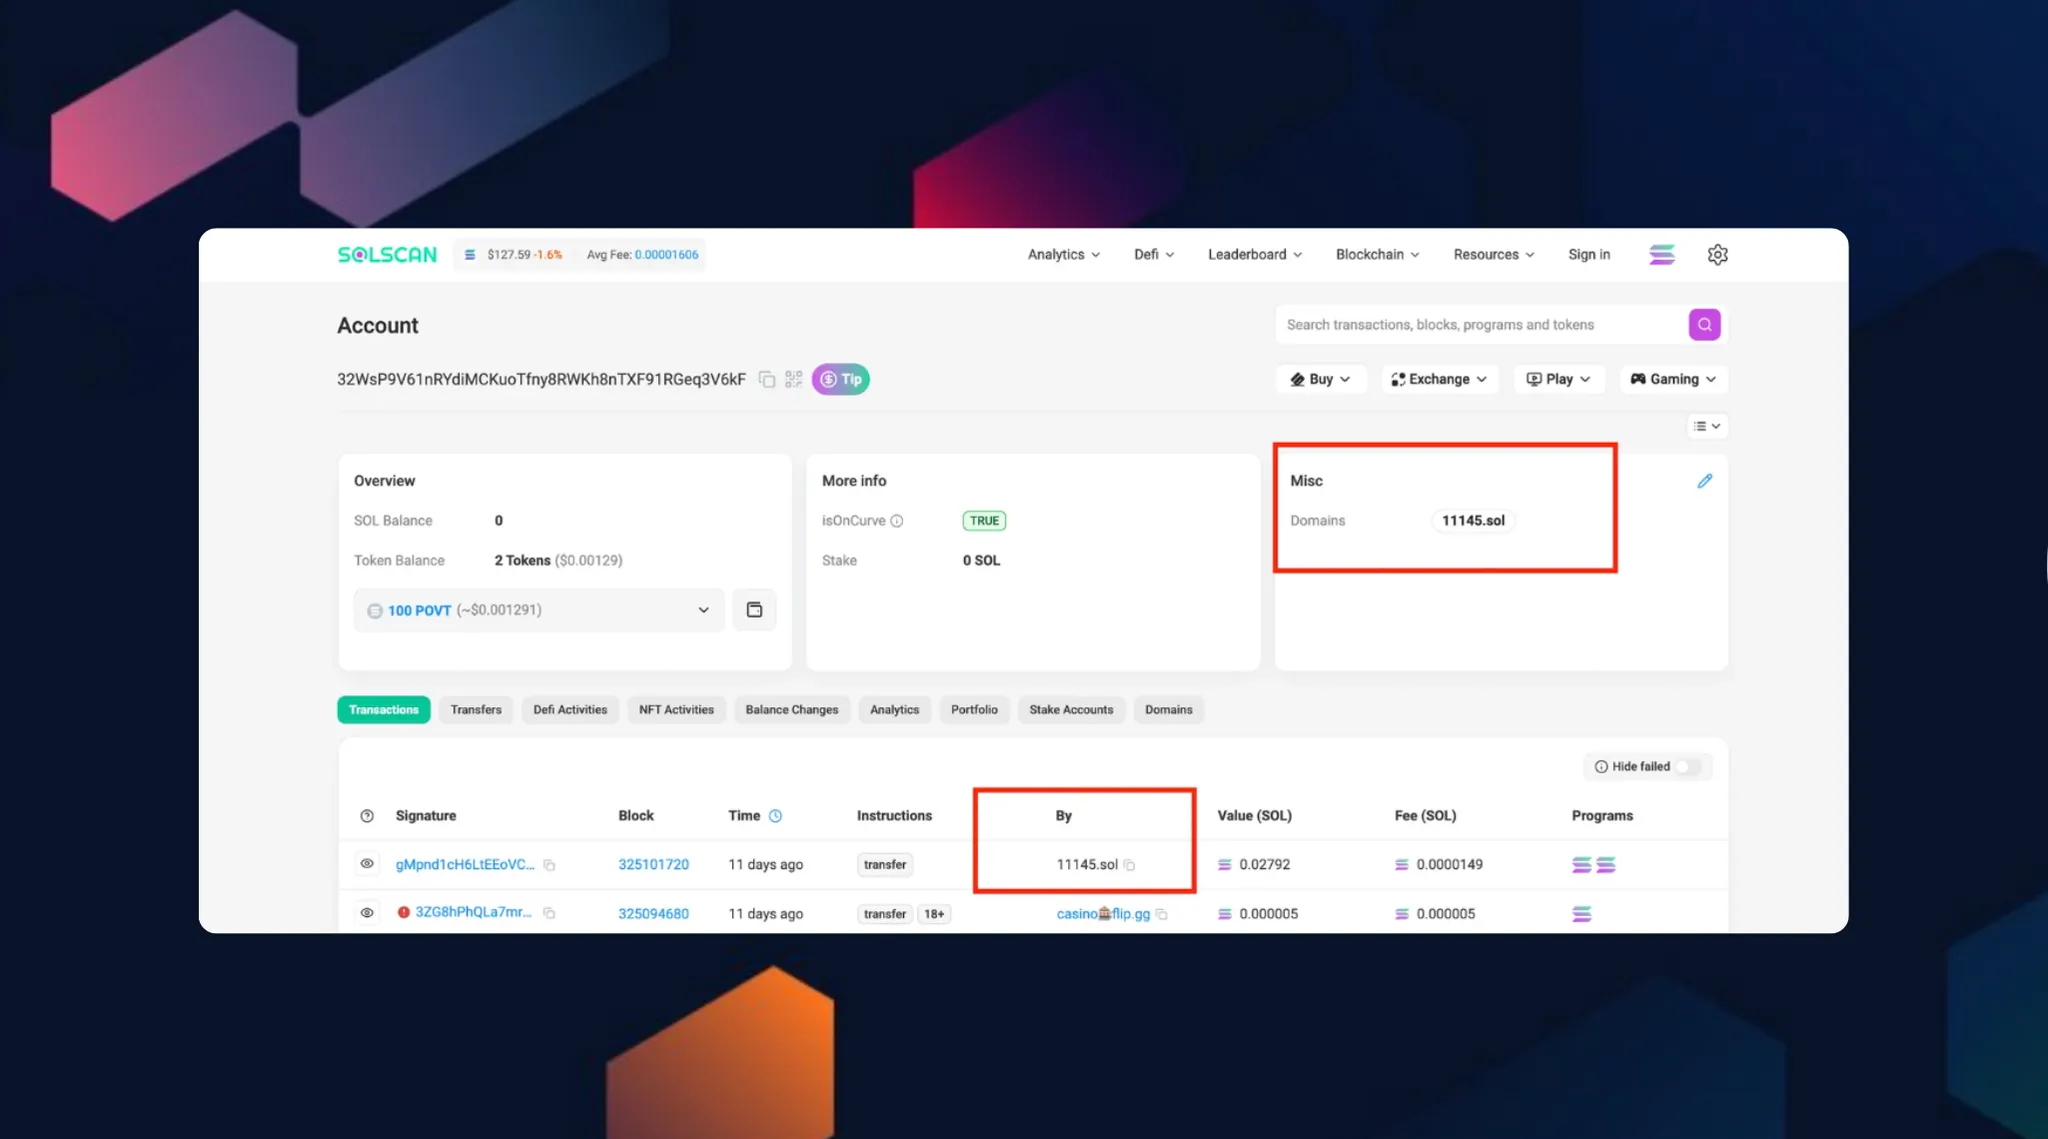2048x1139 pixels.
Task: Expand the Analytics navigation menu
Action: [1063, 255]
